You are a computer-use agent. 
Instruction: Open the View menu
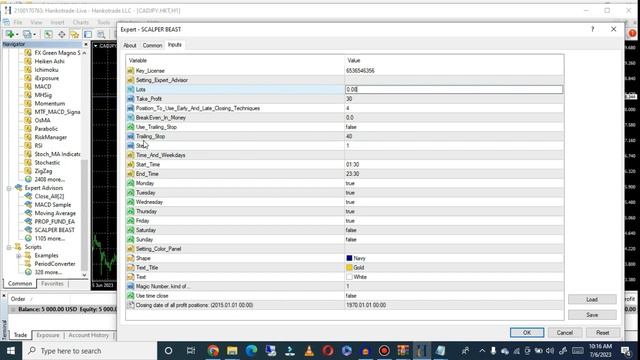pos(36,22)
